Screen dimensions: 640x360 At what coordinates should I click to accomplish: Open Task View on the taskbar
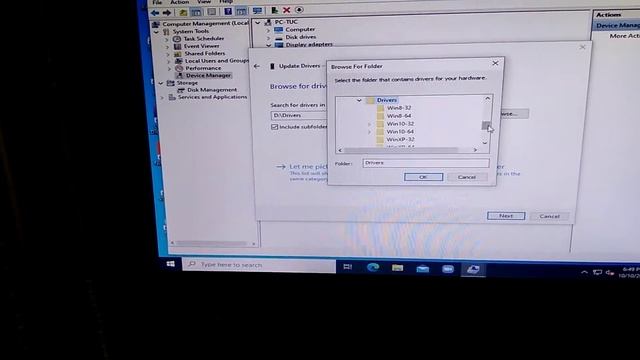coord(347,267)
